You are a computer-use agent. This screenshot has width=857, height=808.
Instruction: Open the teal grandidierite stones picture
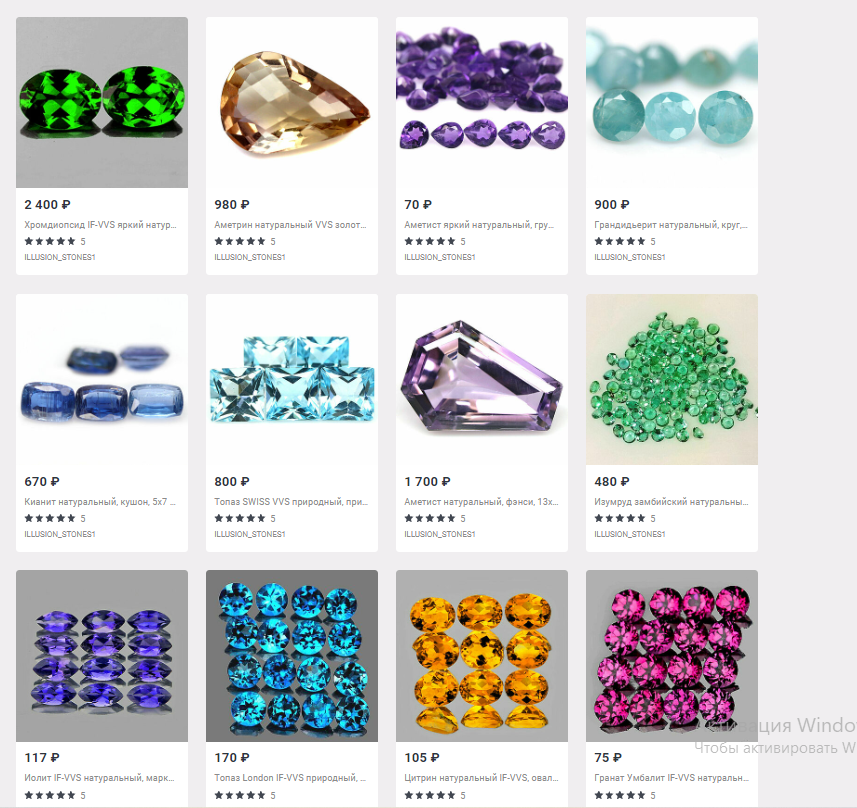click(672, 102)
